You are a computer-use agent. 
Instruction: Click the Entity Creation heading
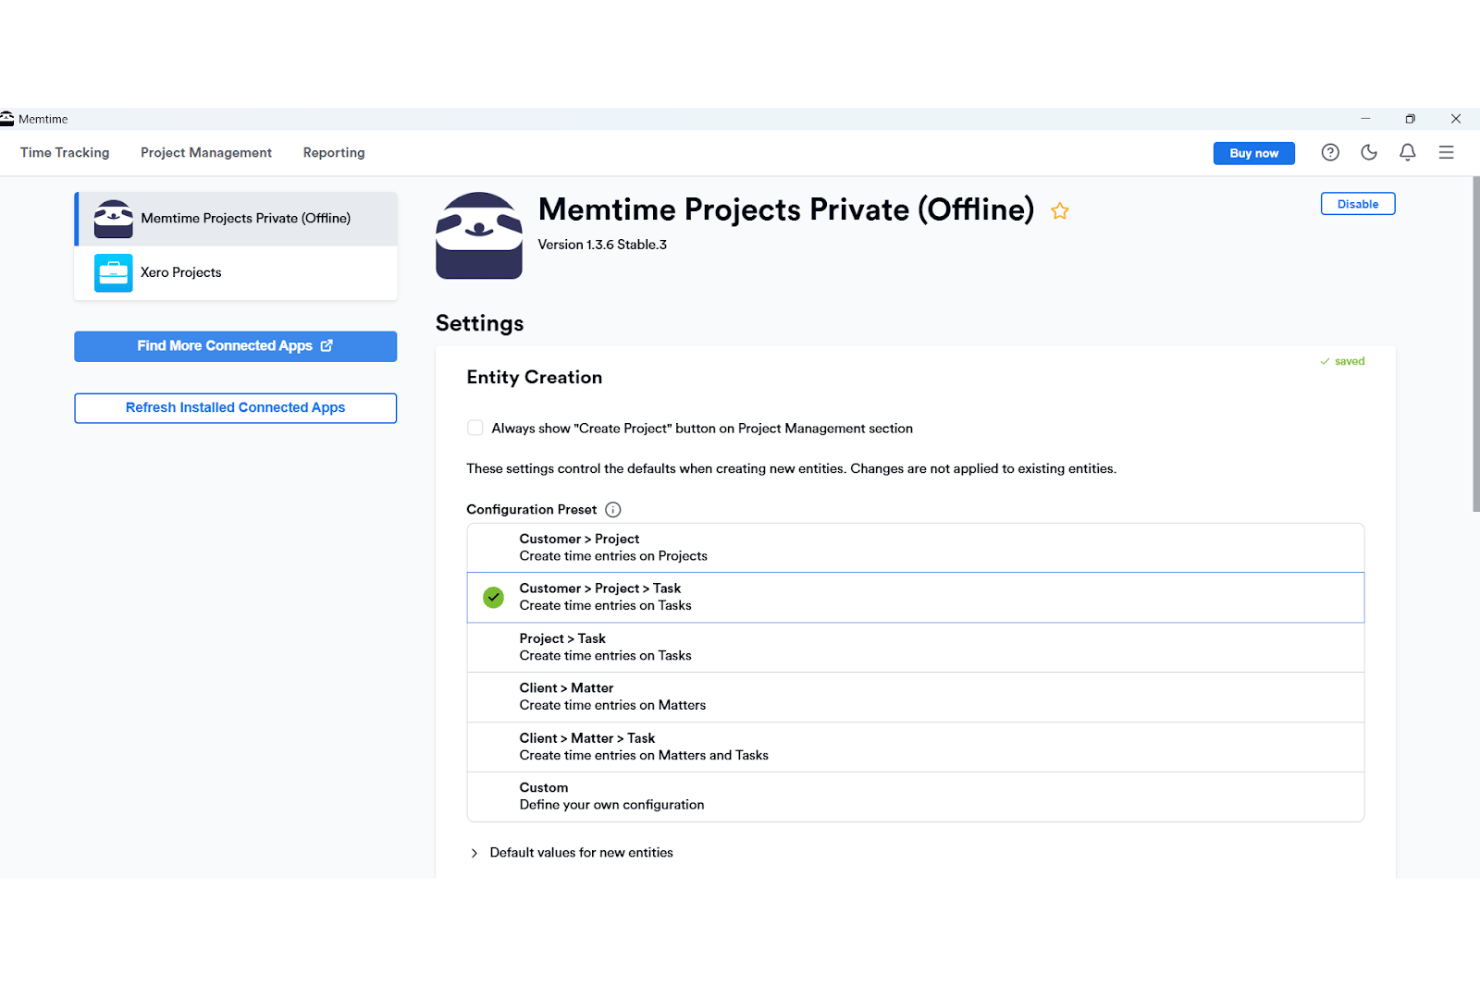click(x=534, y=377)
